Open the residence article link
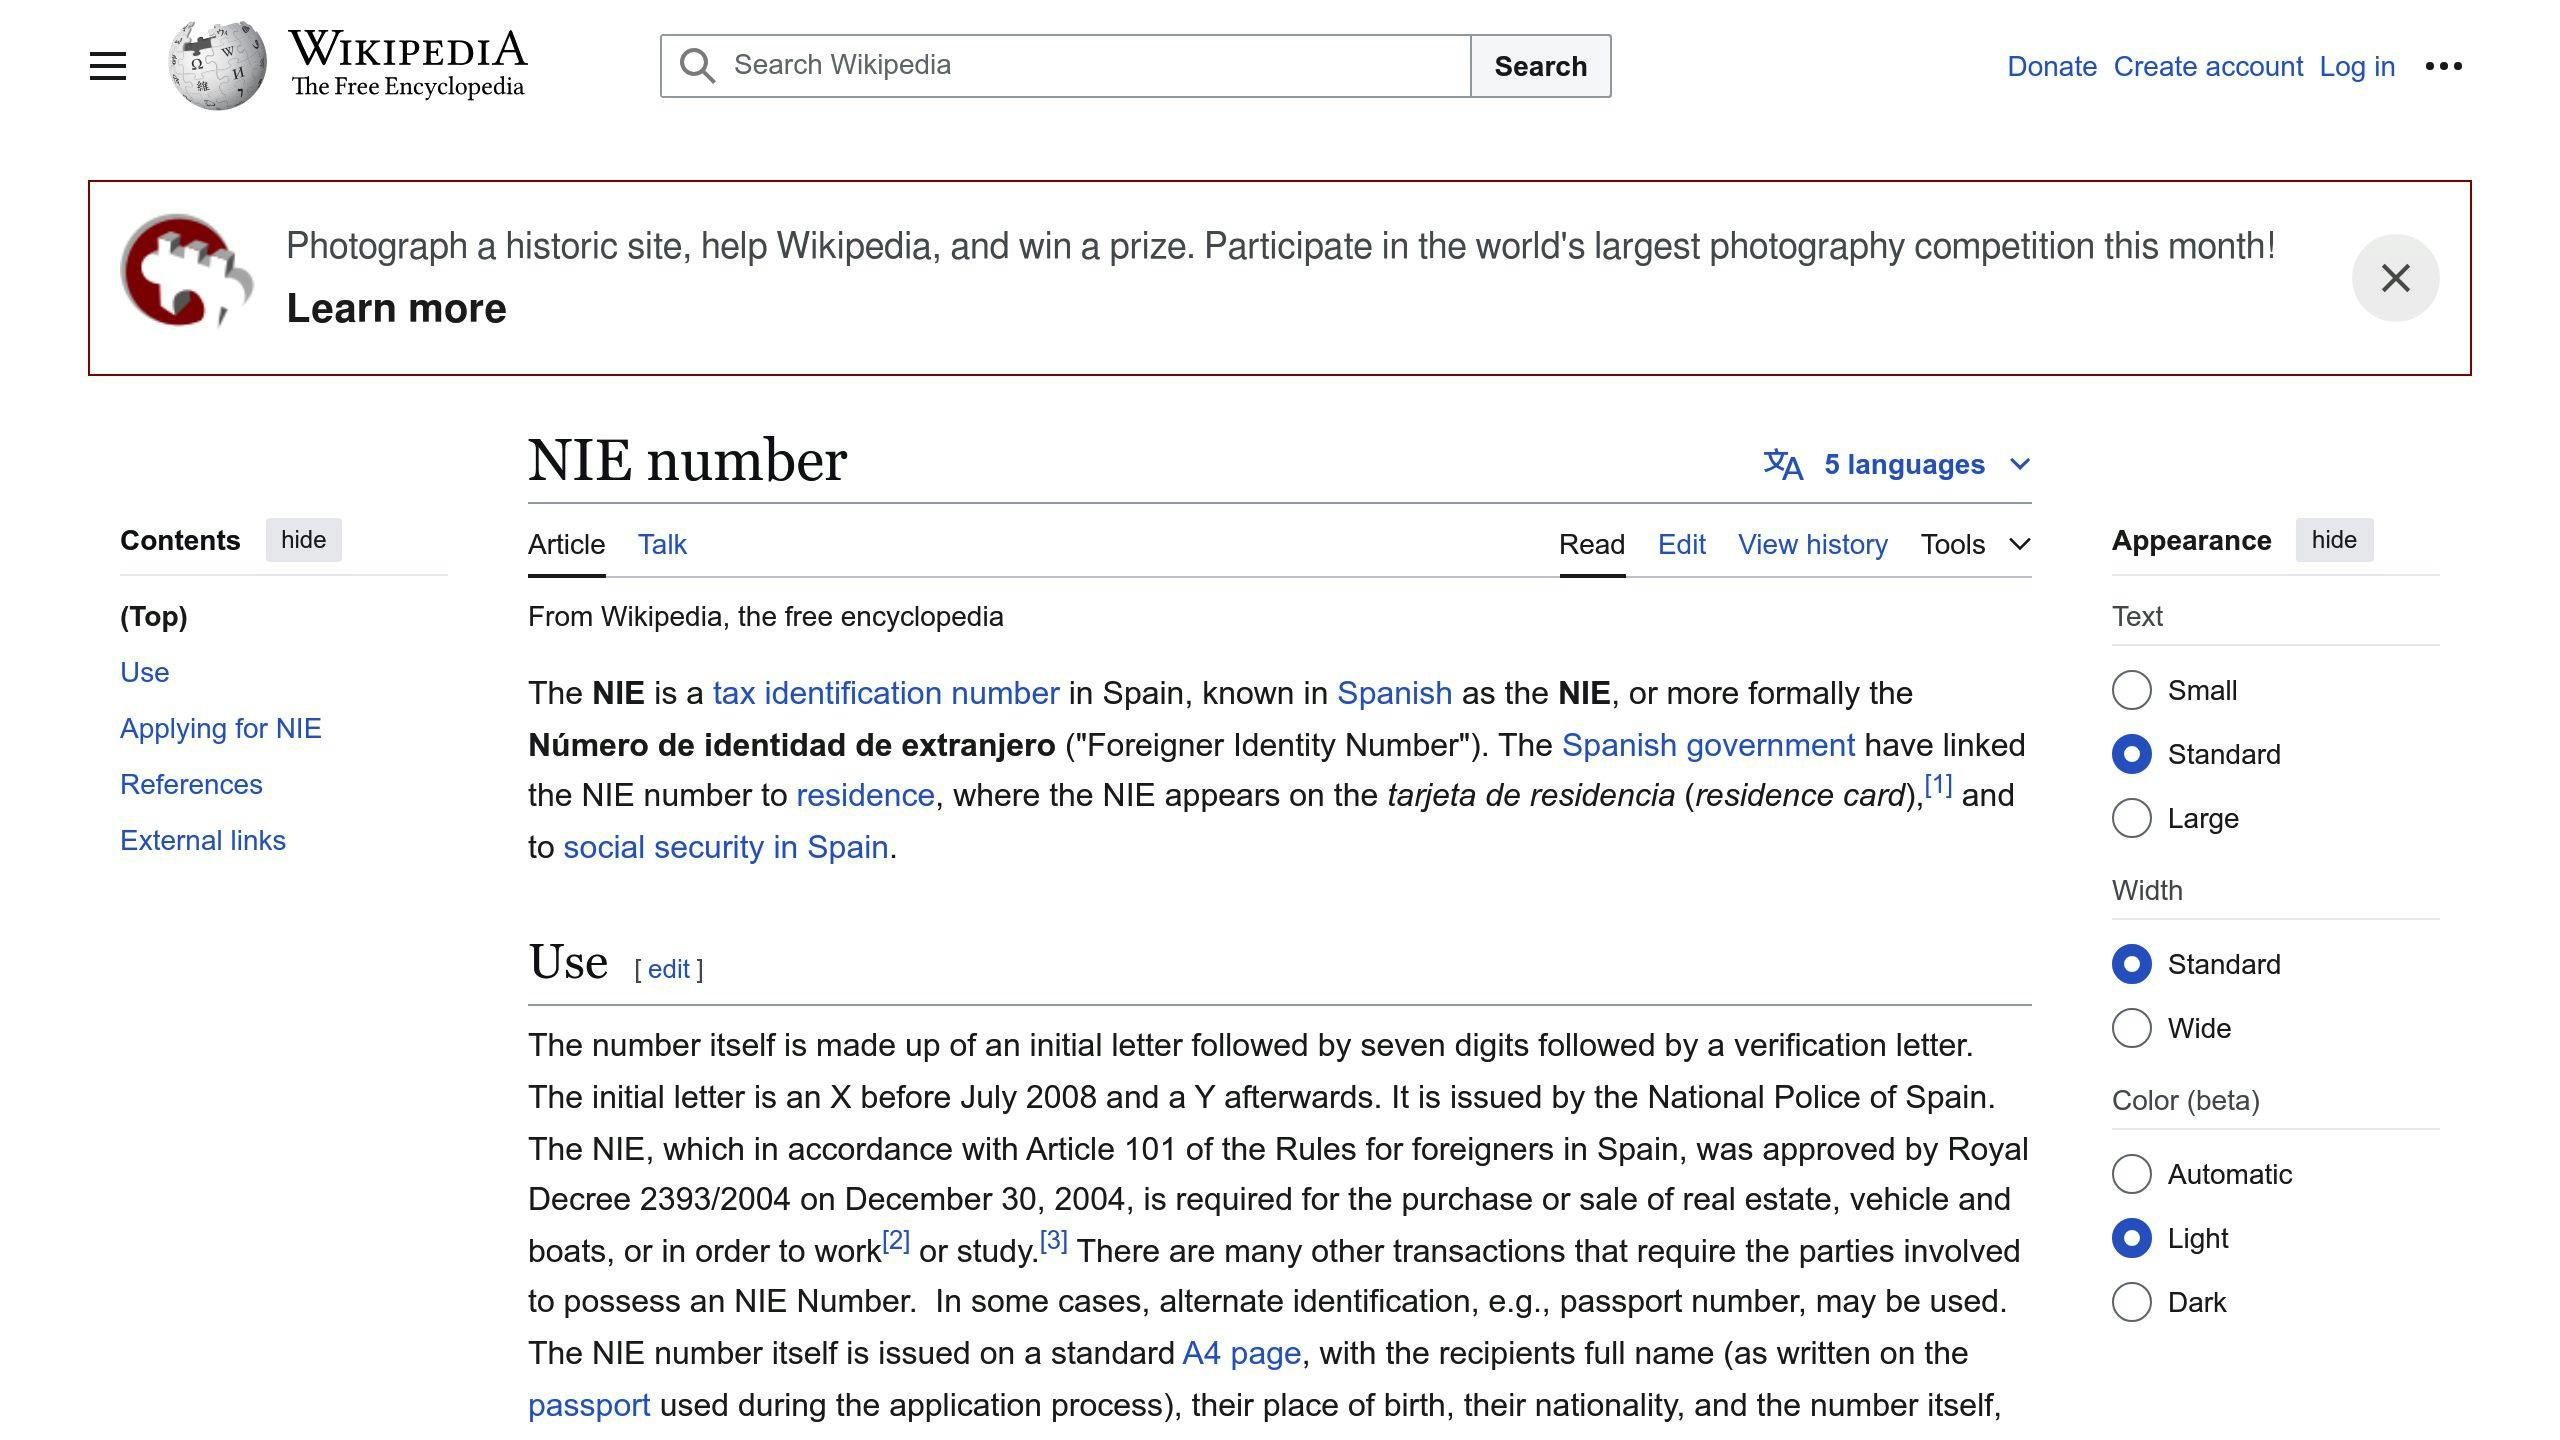The height and width of the screenshot is (1440, 2560). pos(865,795)
